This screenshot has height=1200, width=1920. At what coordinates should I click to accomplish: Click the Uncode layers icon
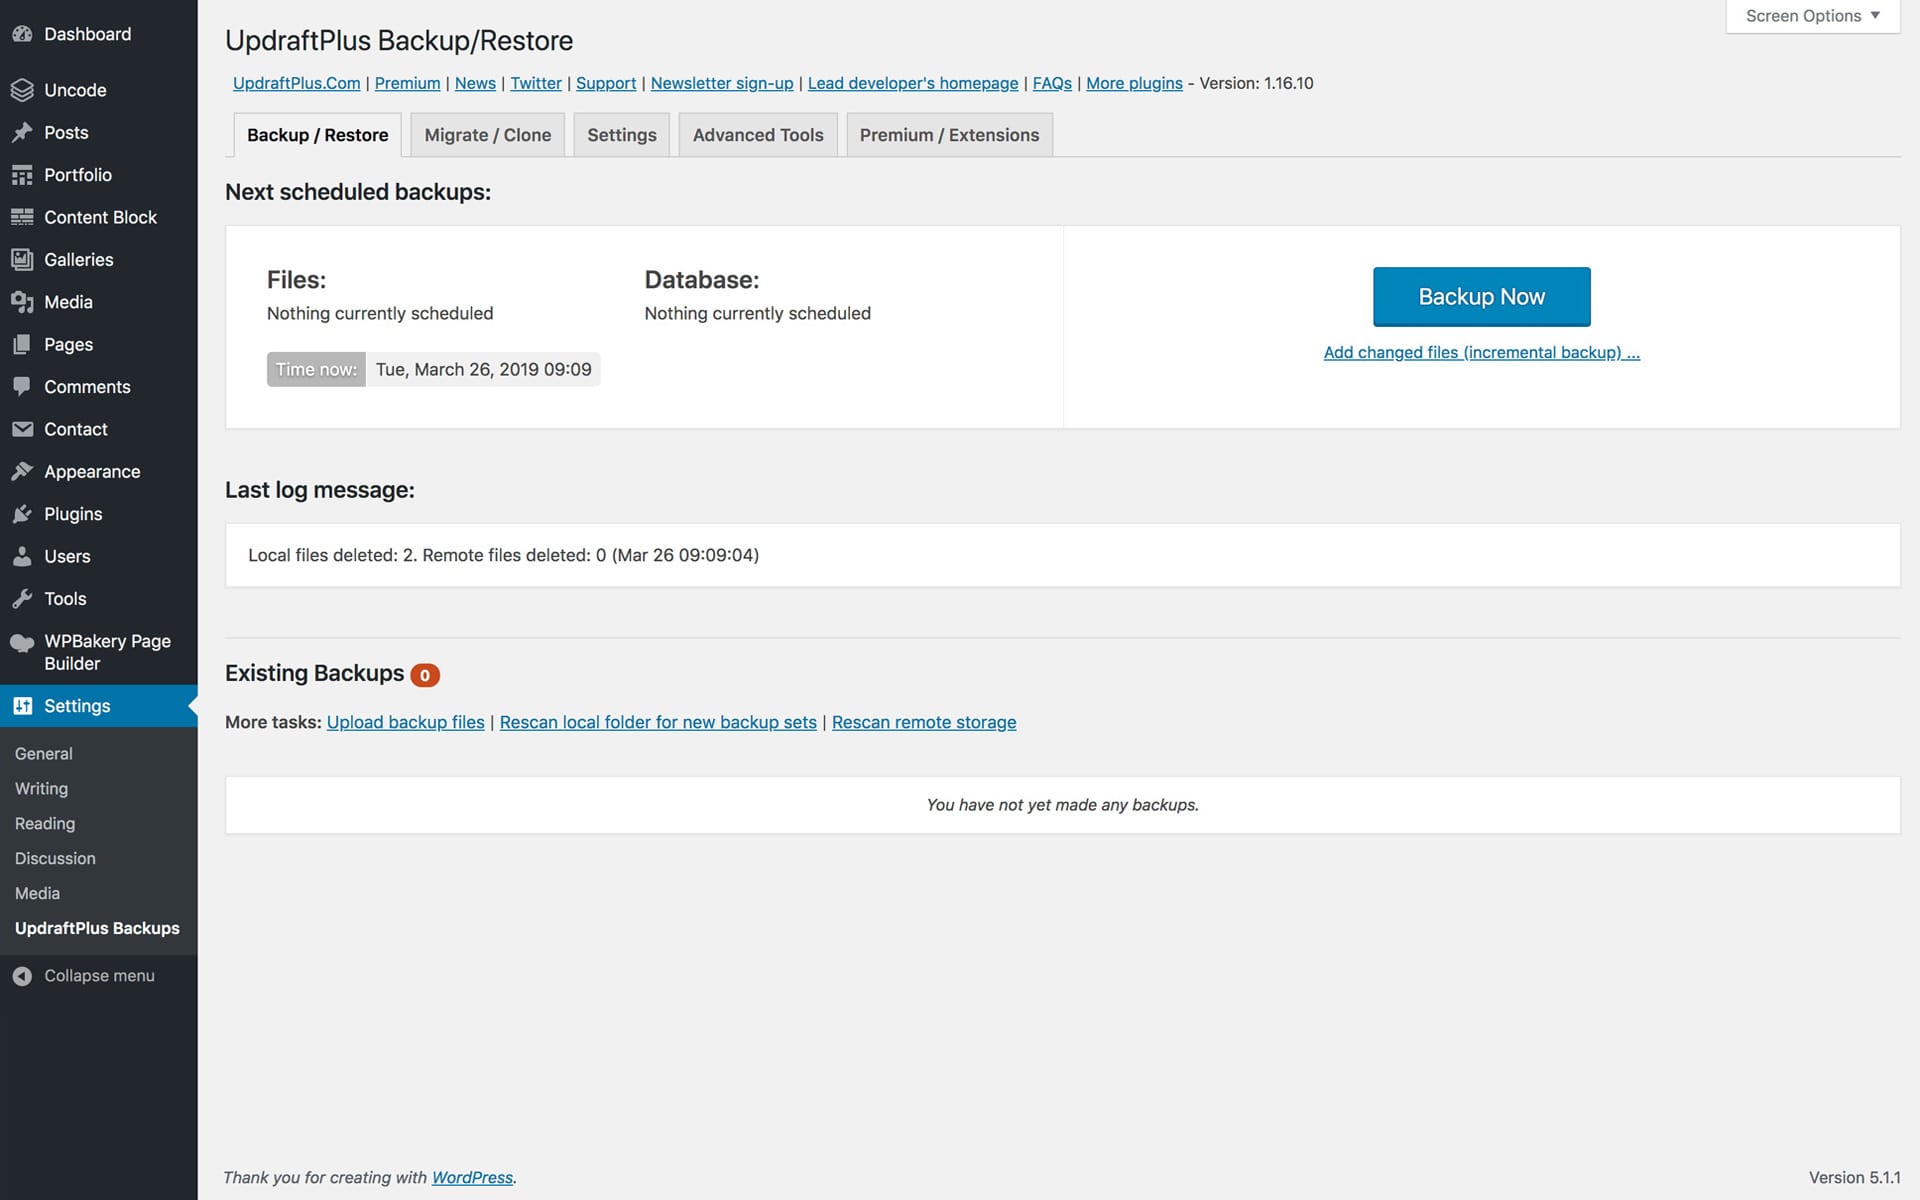click(22, 90)
